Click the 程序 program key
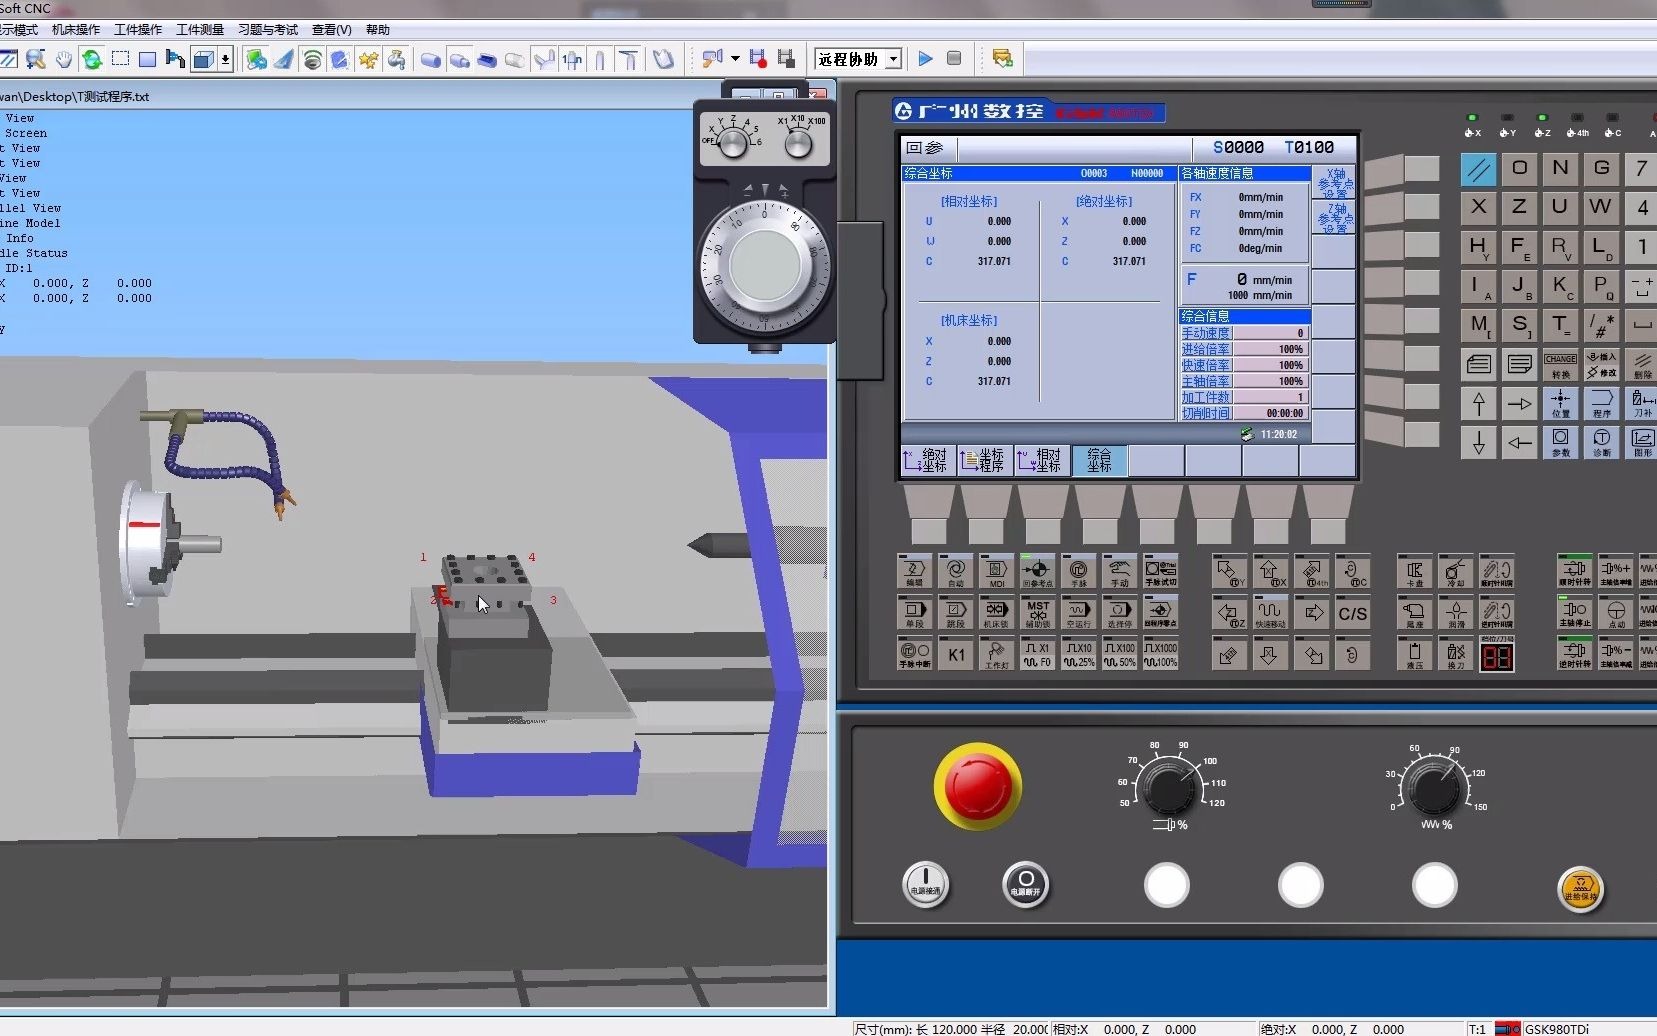The width and height of the screenshot is (1657, 1036). [1601, 402]
